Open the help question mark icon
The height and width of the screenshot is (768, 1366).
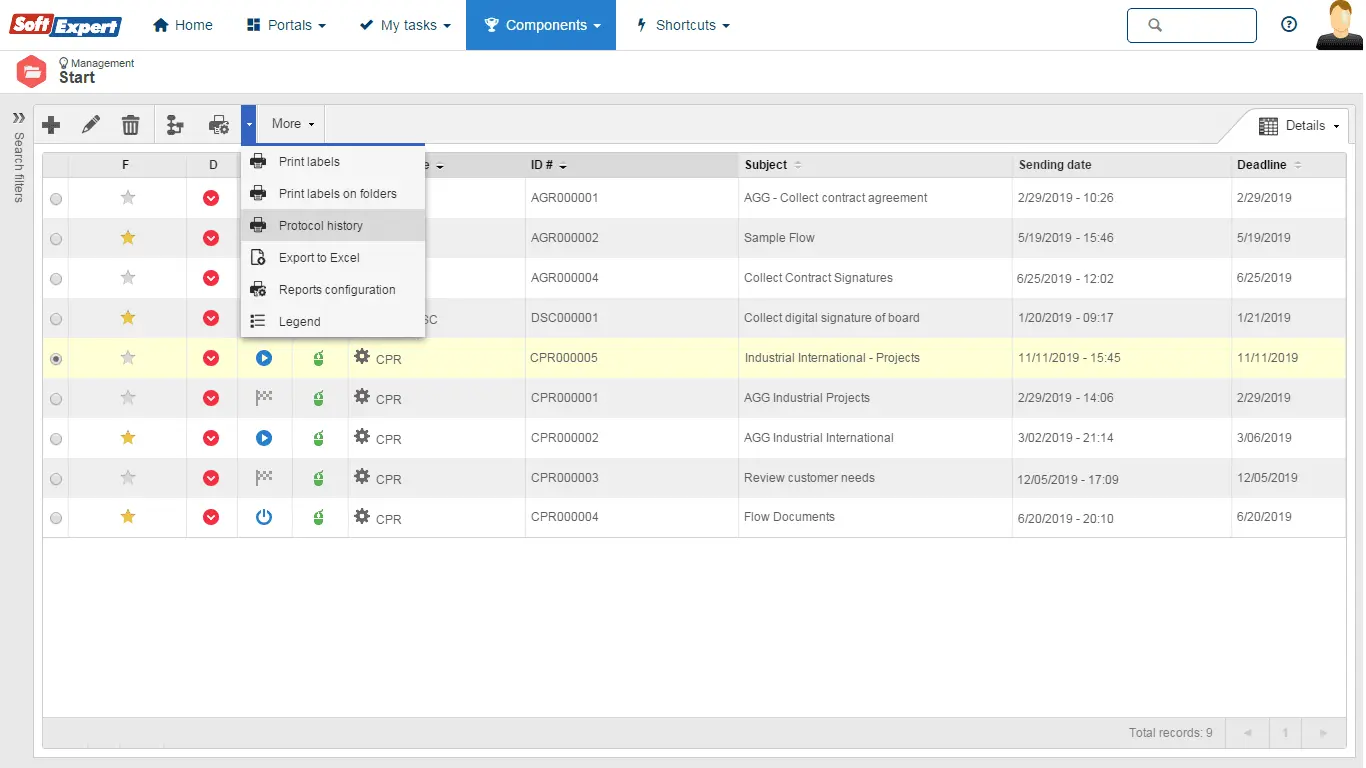point(1289,25)
